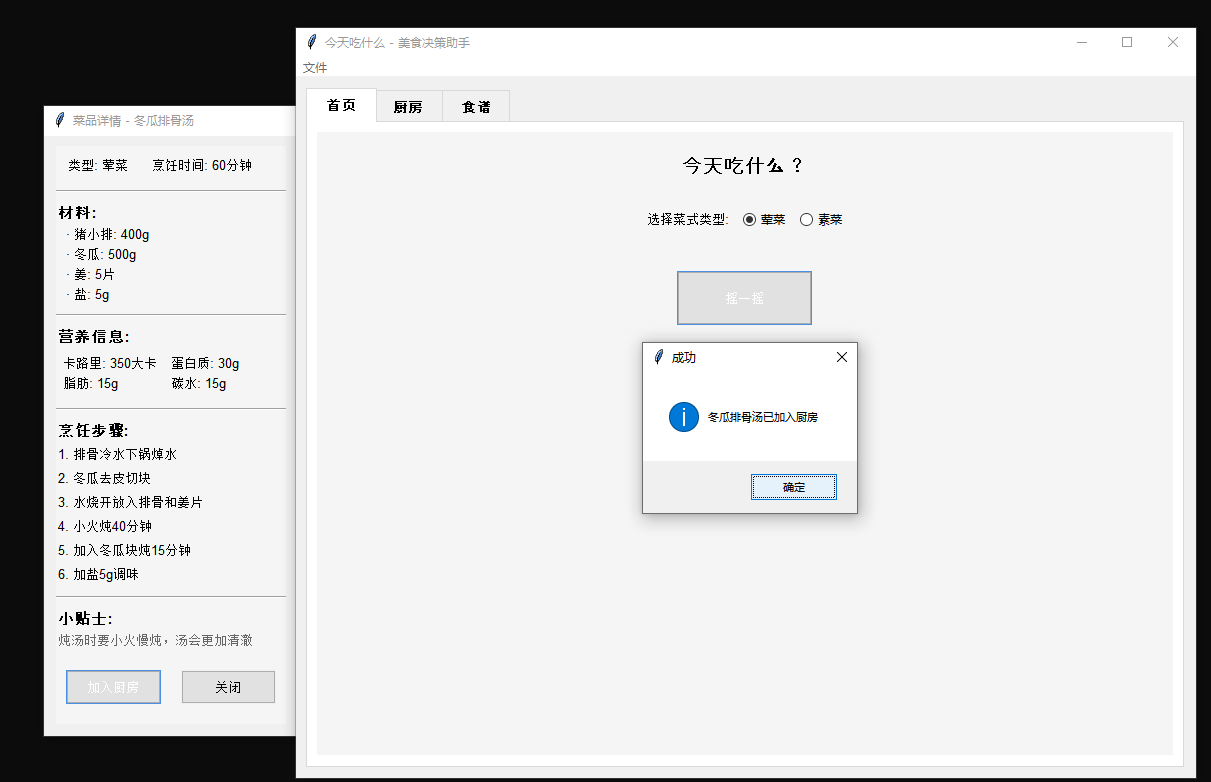
Task: Close the 今天吃什么 main window
Action: (x=1173, y=42)
